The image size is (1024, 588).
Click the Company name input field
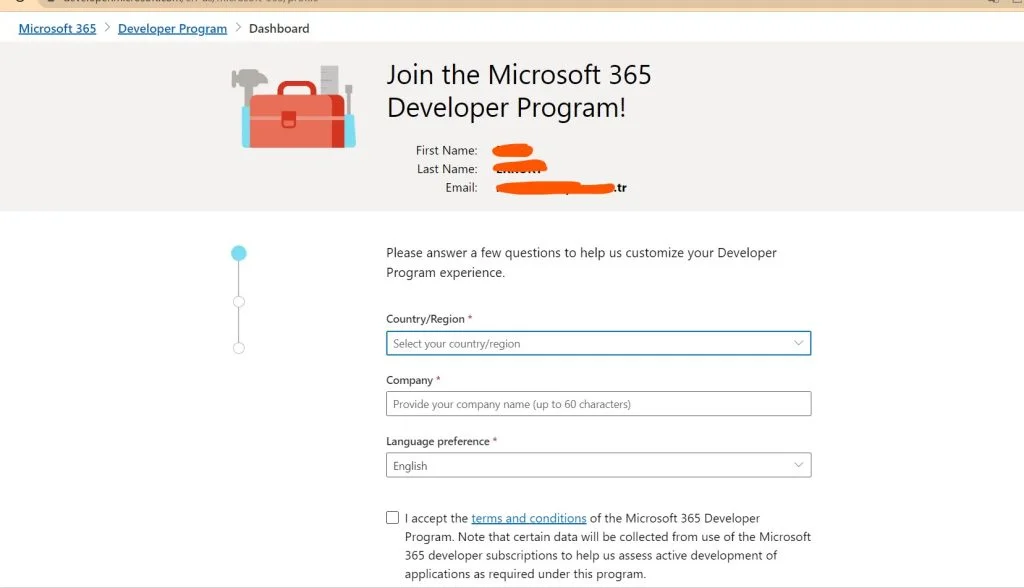coord(598,404)
